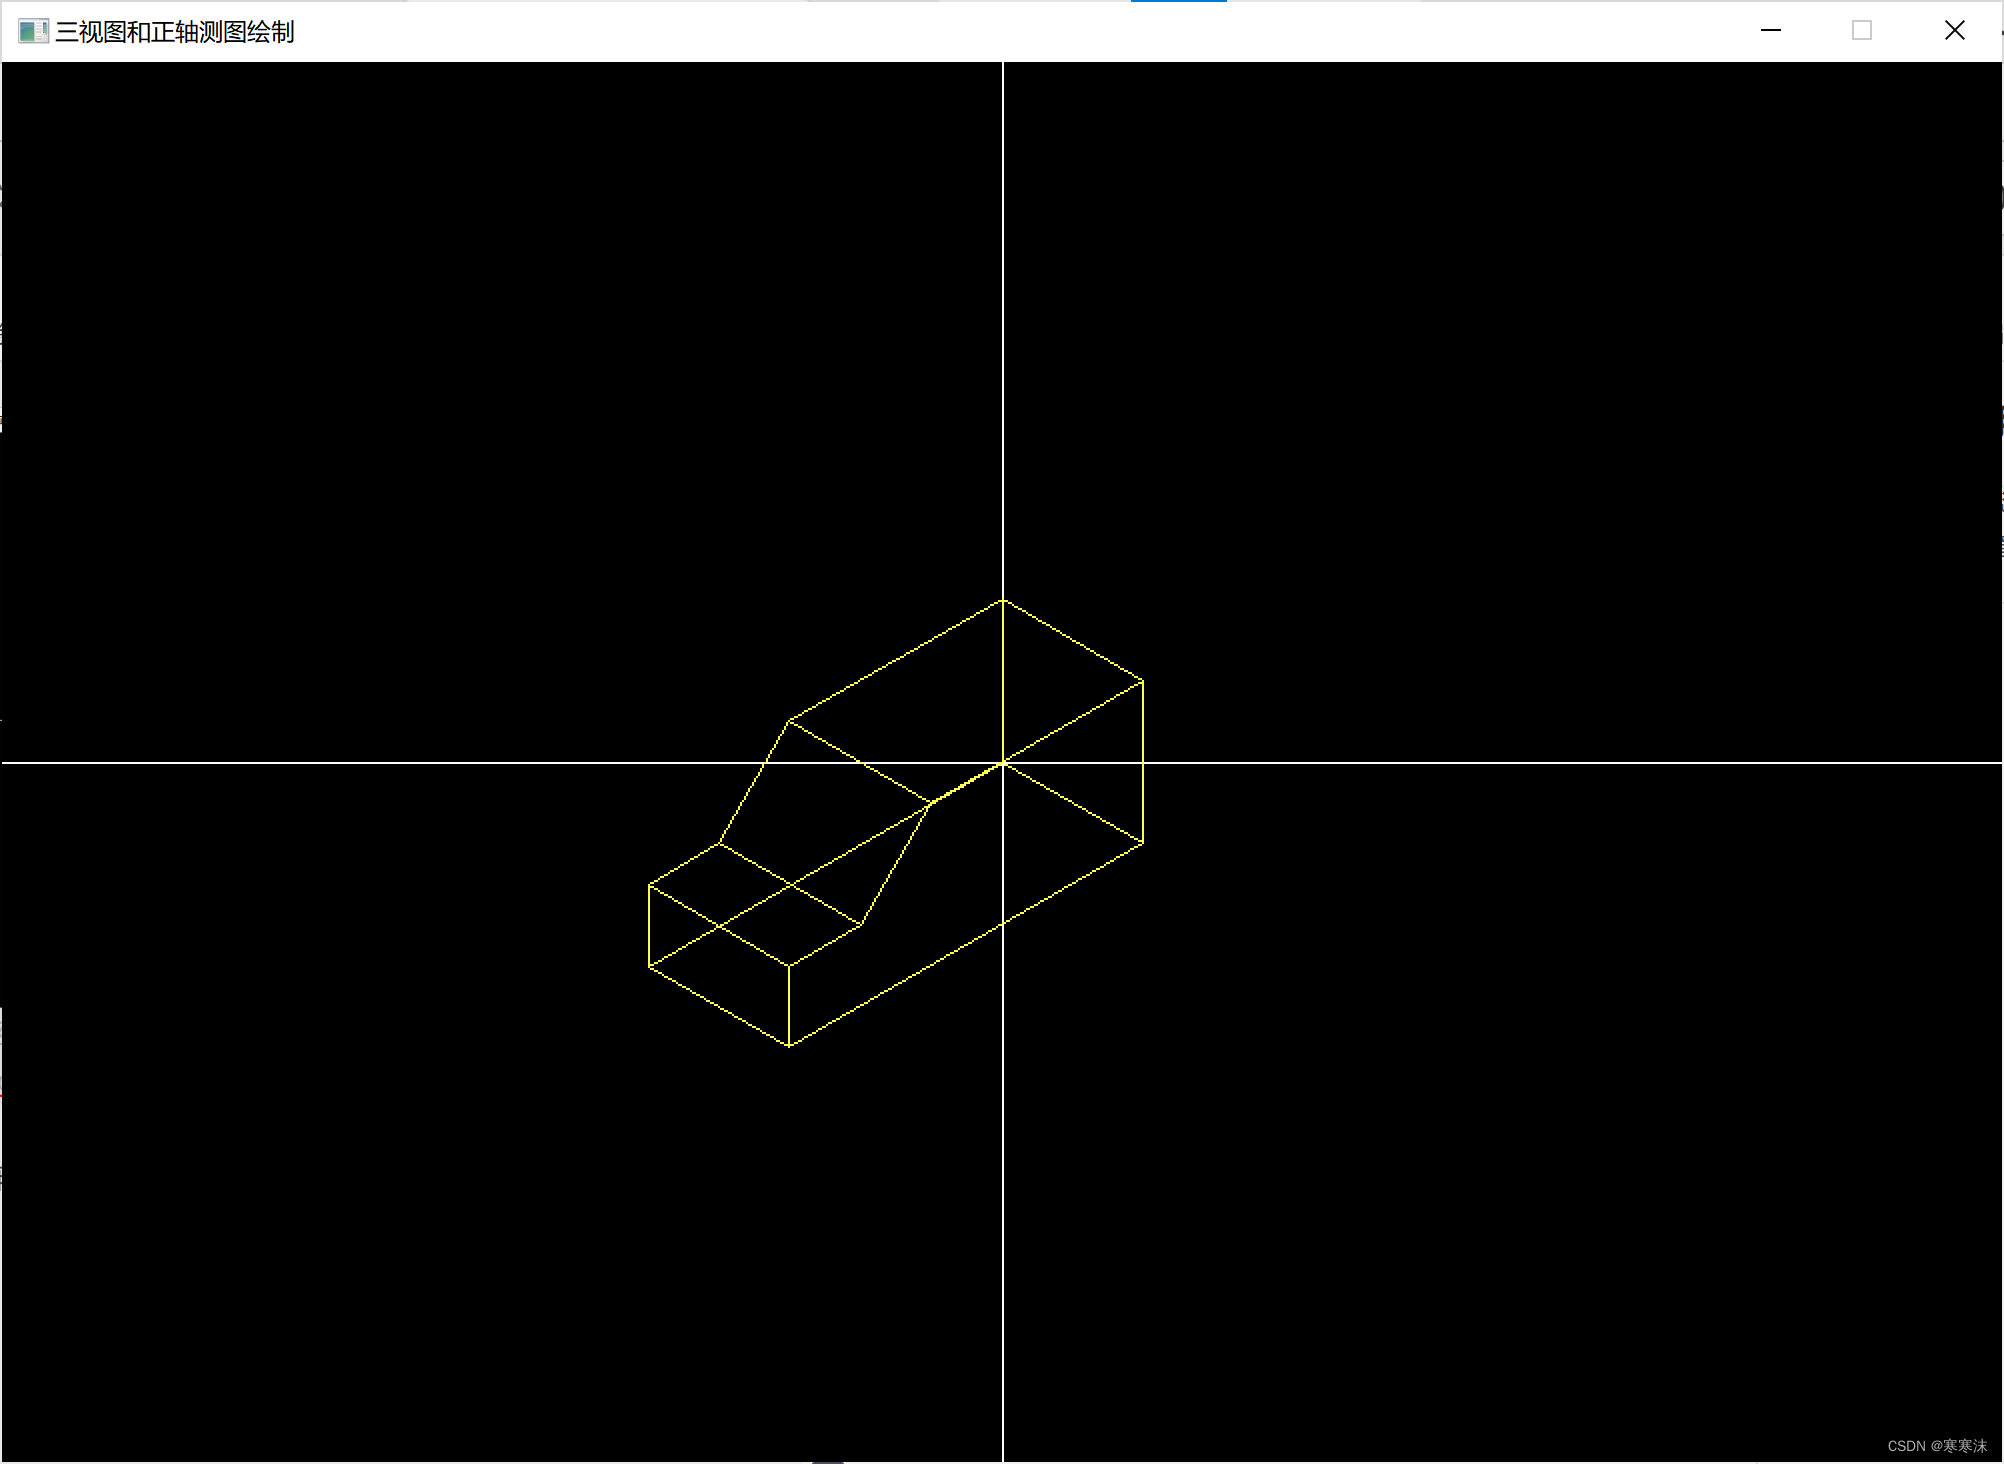Click the application icon in the title bar
The image size is (2004, 1464).
coord(33,31)
